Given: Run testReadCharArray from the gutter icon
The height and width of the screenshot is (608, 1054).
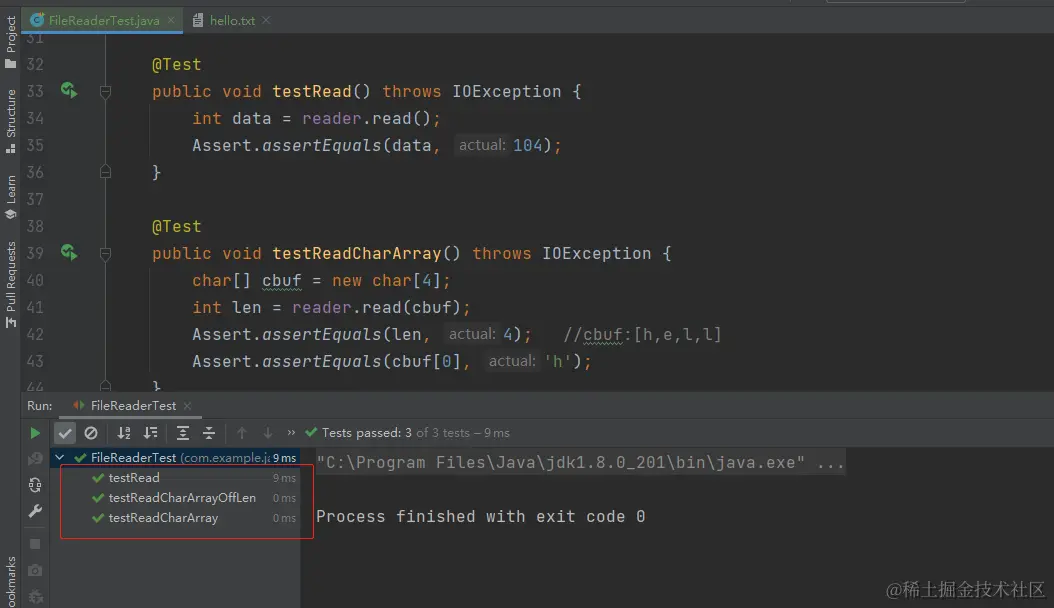Looking at the screenshot, I should point(69,253).
